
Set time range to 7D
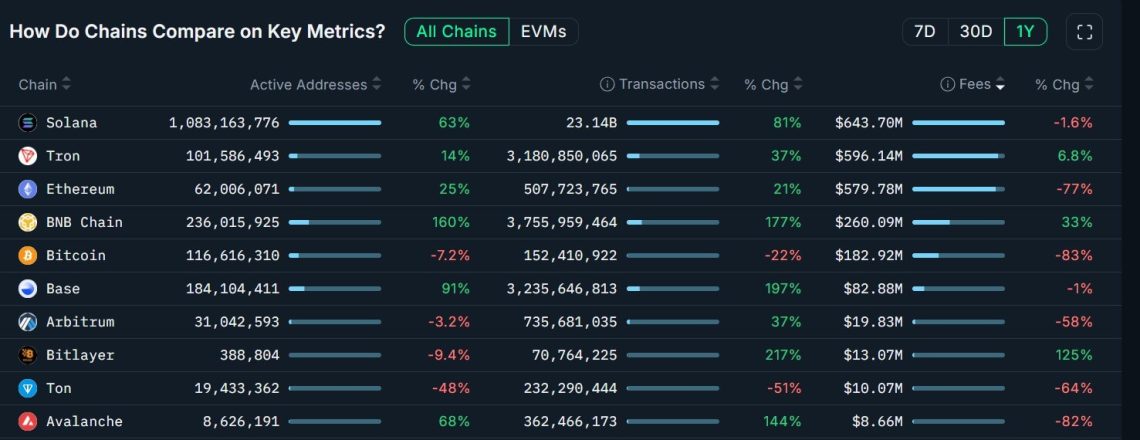pos(925,32)
